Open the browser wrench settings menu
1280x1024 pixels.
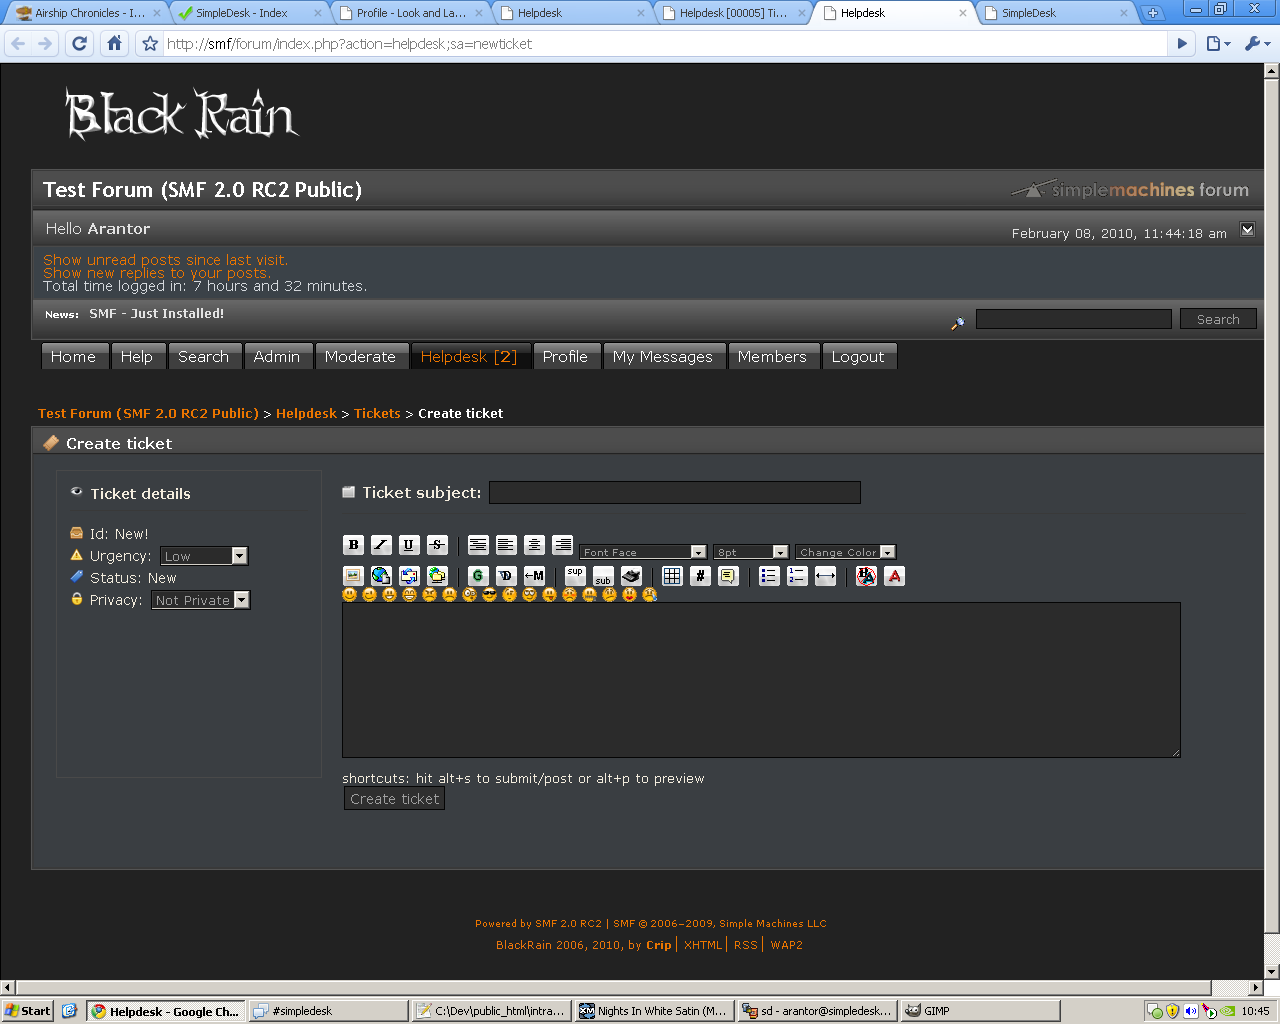pyautogui.click(x=1257, y=43)
